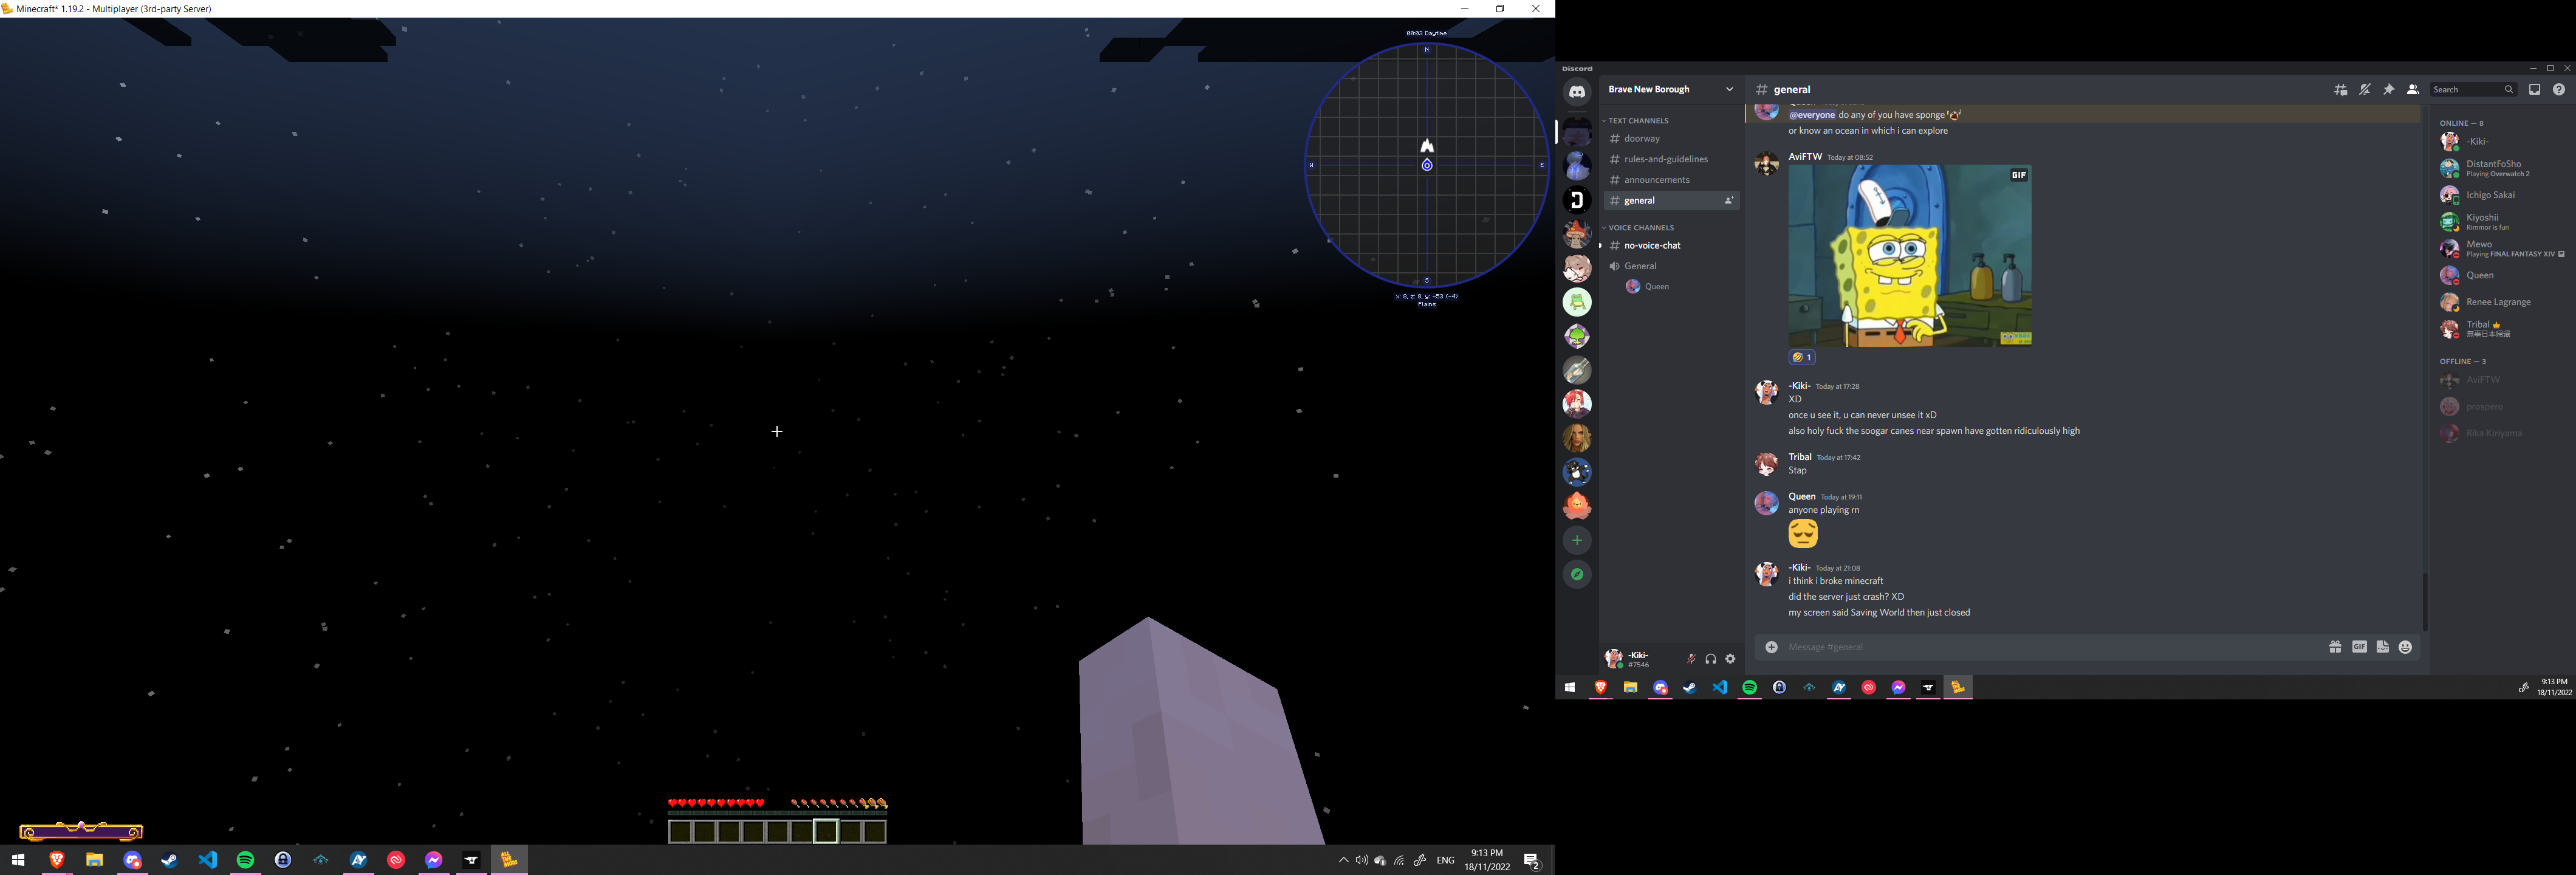Open the Windows notification center
Image resolution: width=2576 pixels, height=875 pixels.
tap(1532, 861)
